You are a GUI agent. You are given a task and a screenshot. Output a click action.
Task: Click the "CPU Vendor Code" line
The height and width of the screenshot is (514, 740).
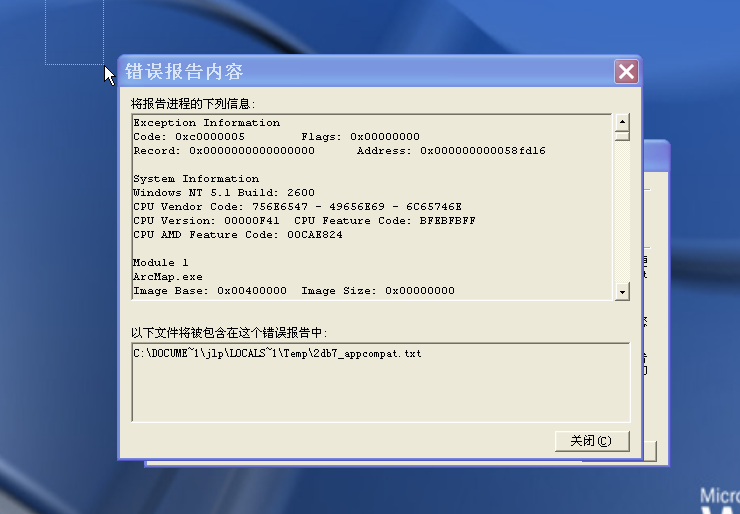(297, 207)
